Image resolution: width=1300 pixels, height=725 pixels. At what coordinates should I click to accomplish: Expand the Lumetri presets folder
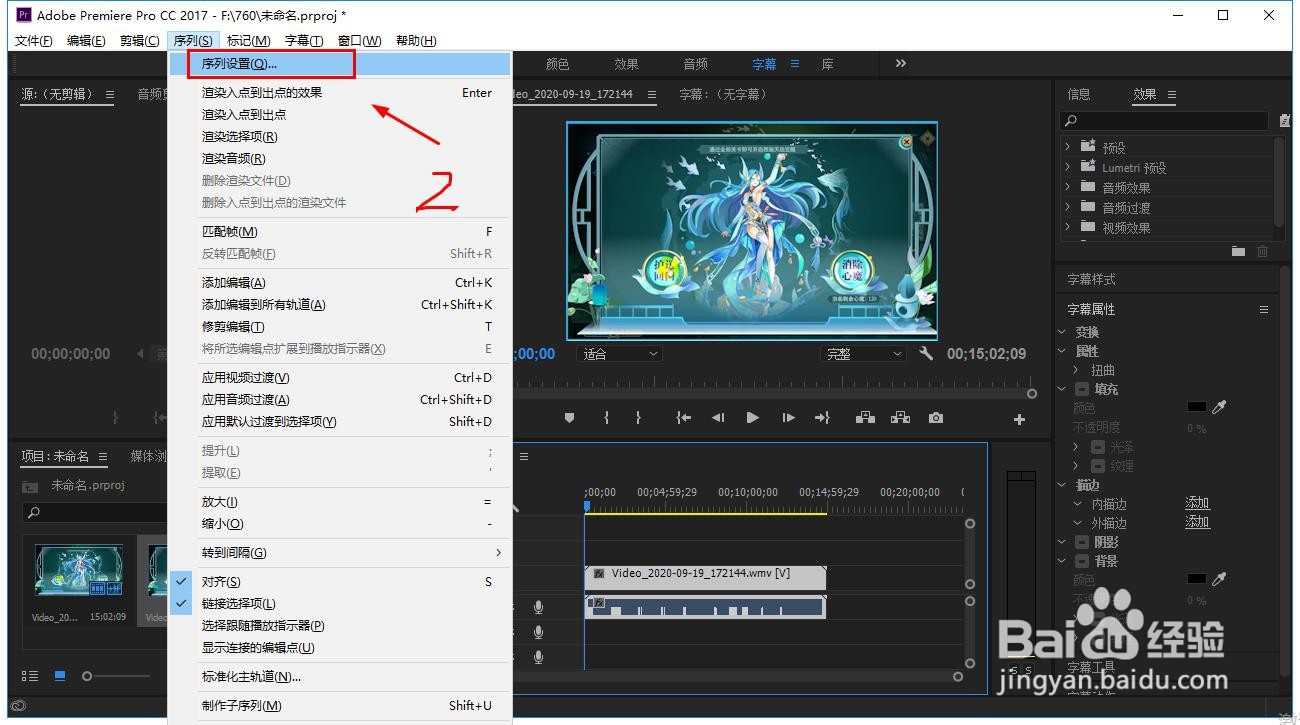(1068, 167)
